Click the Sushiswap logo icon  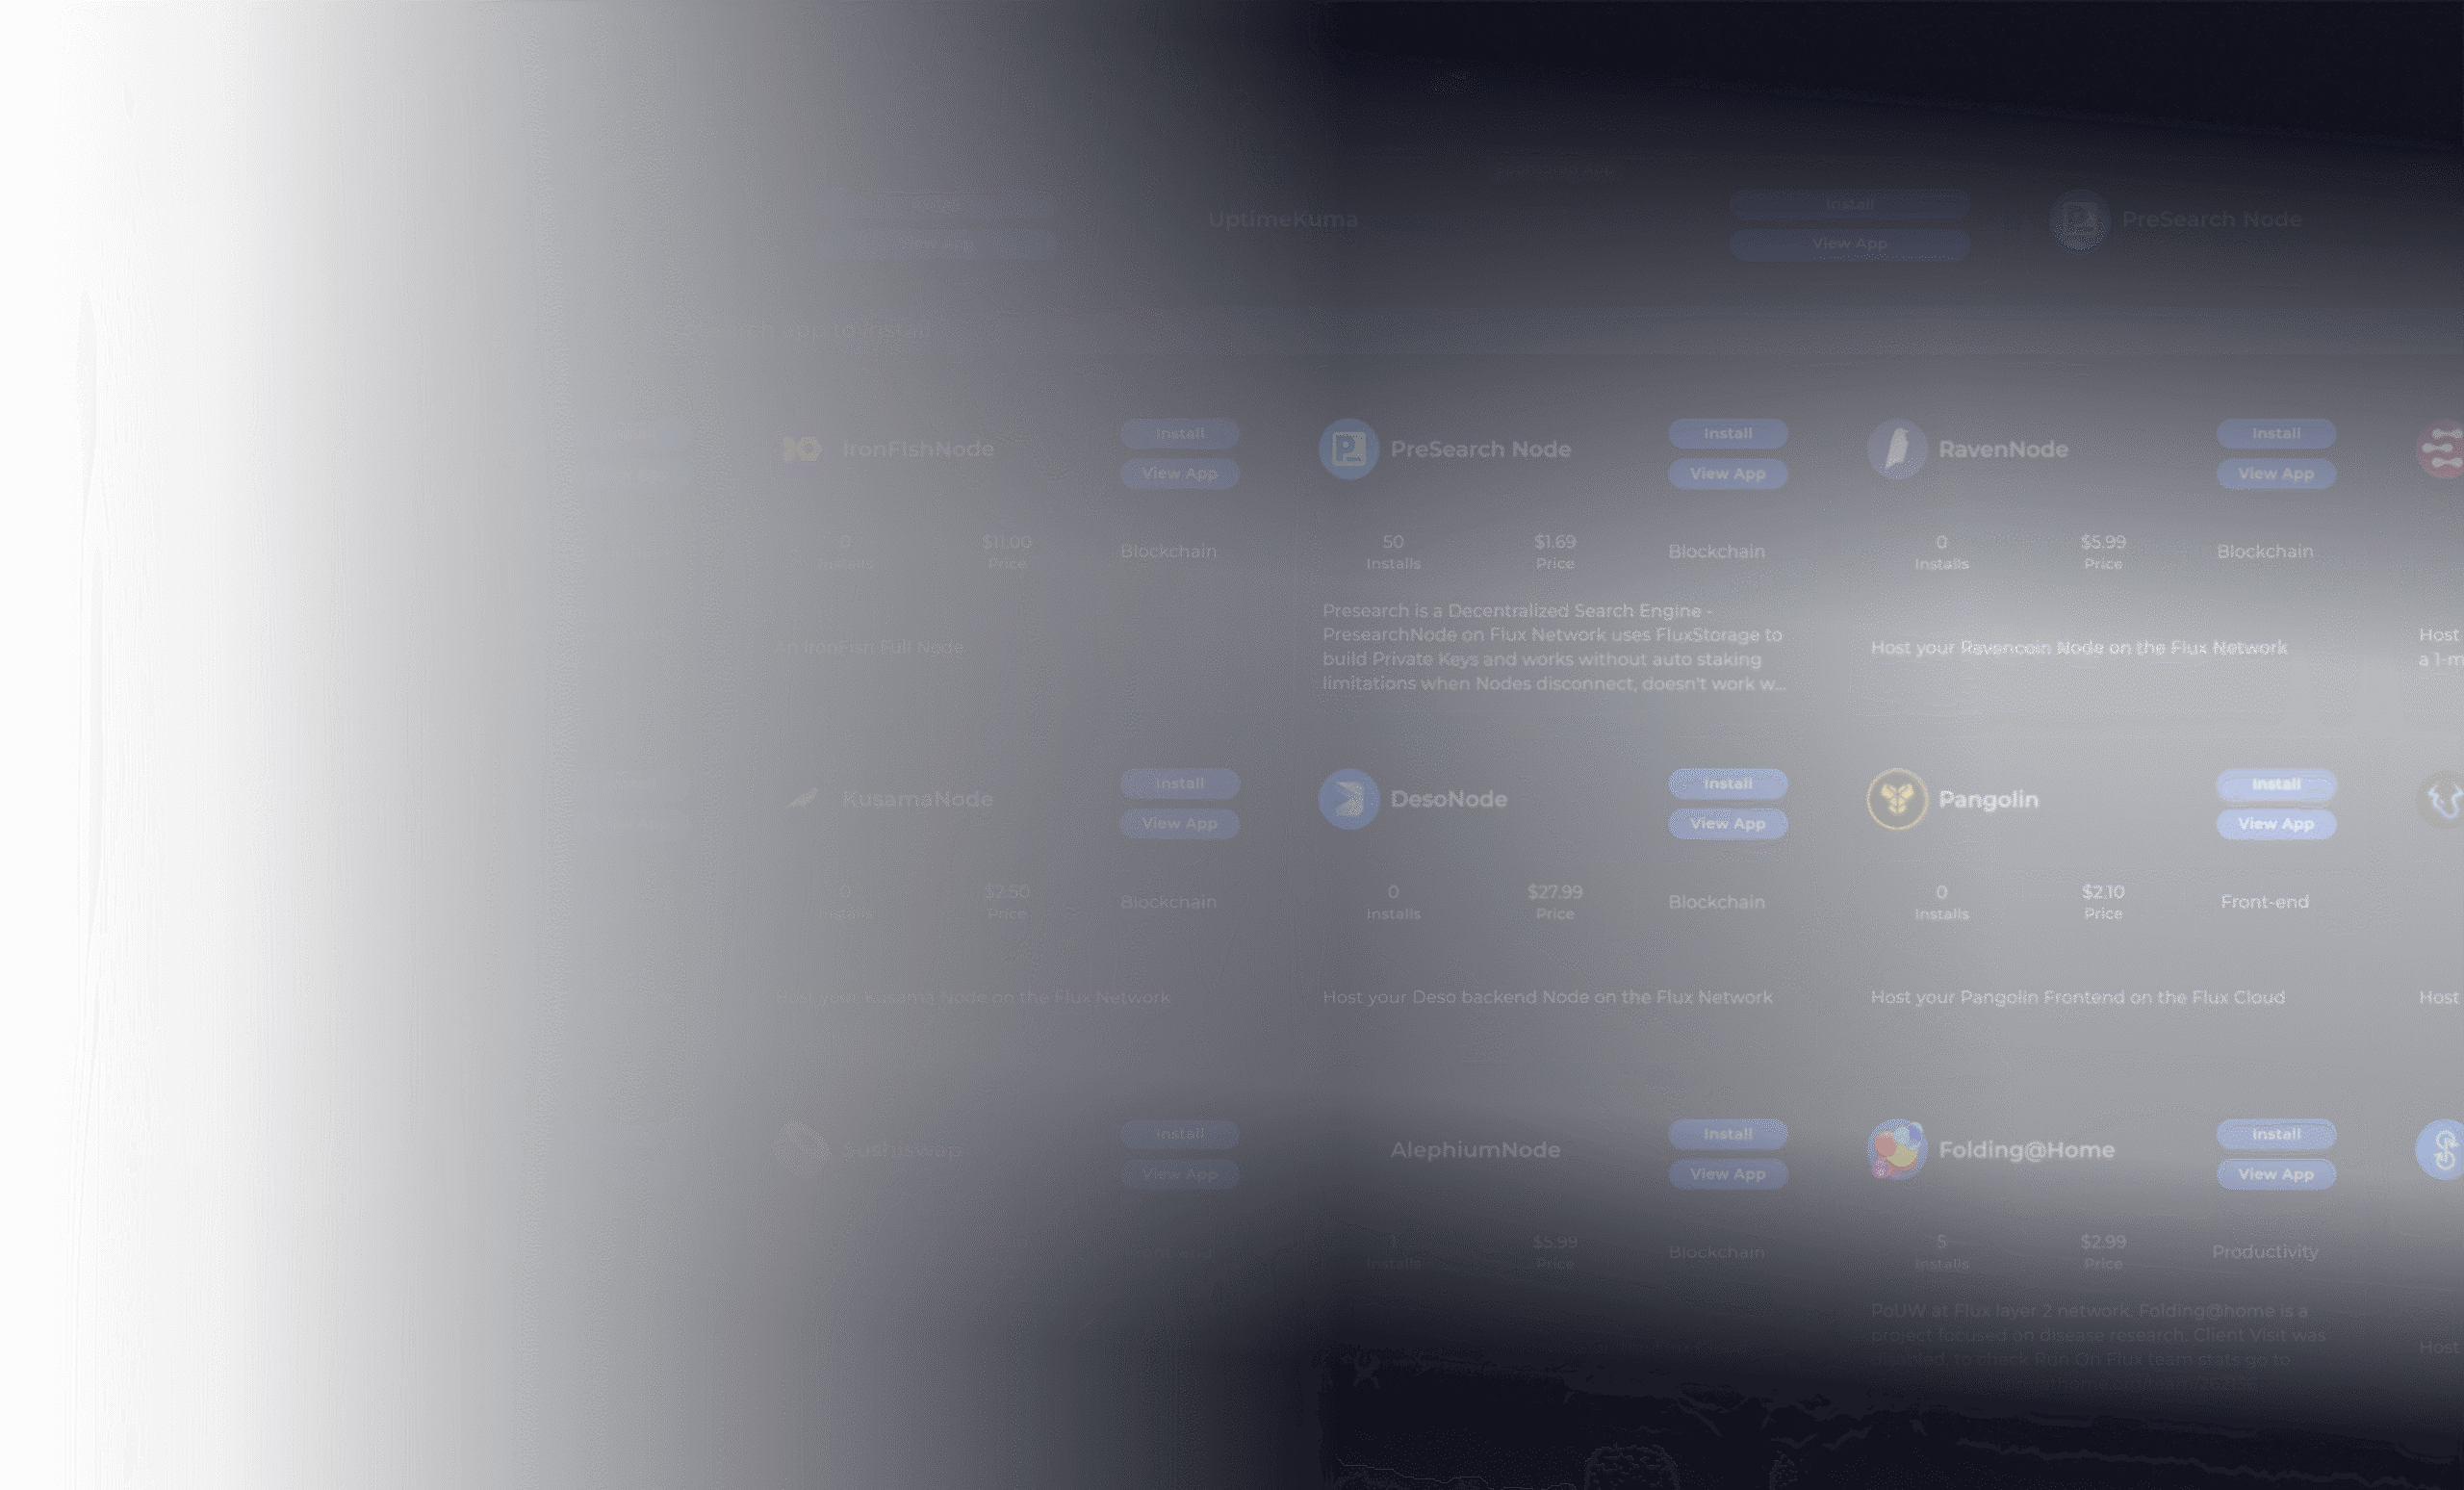click(x=801, y=1149)
